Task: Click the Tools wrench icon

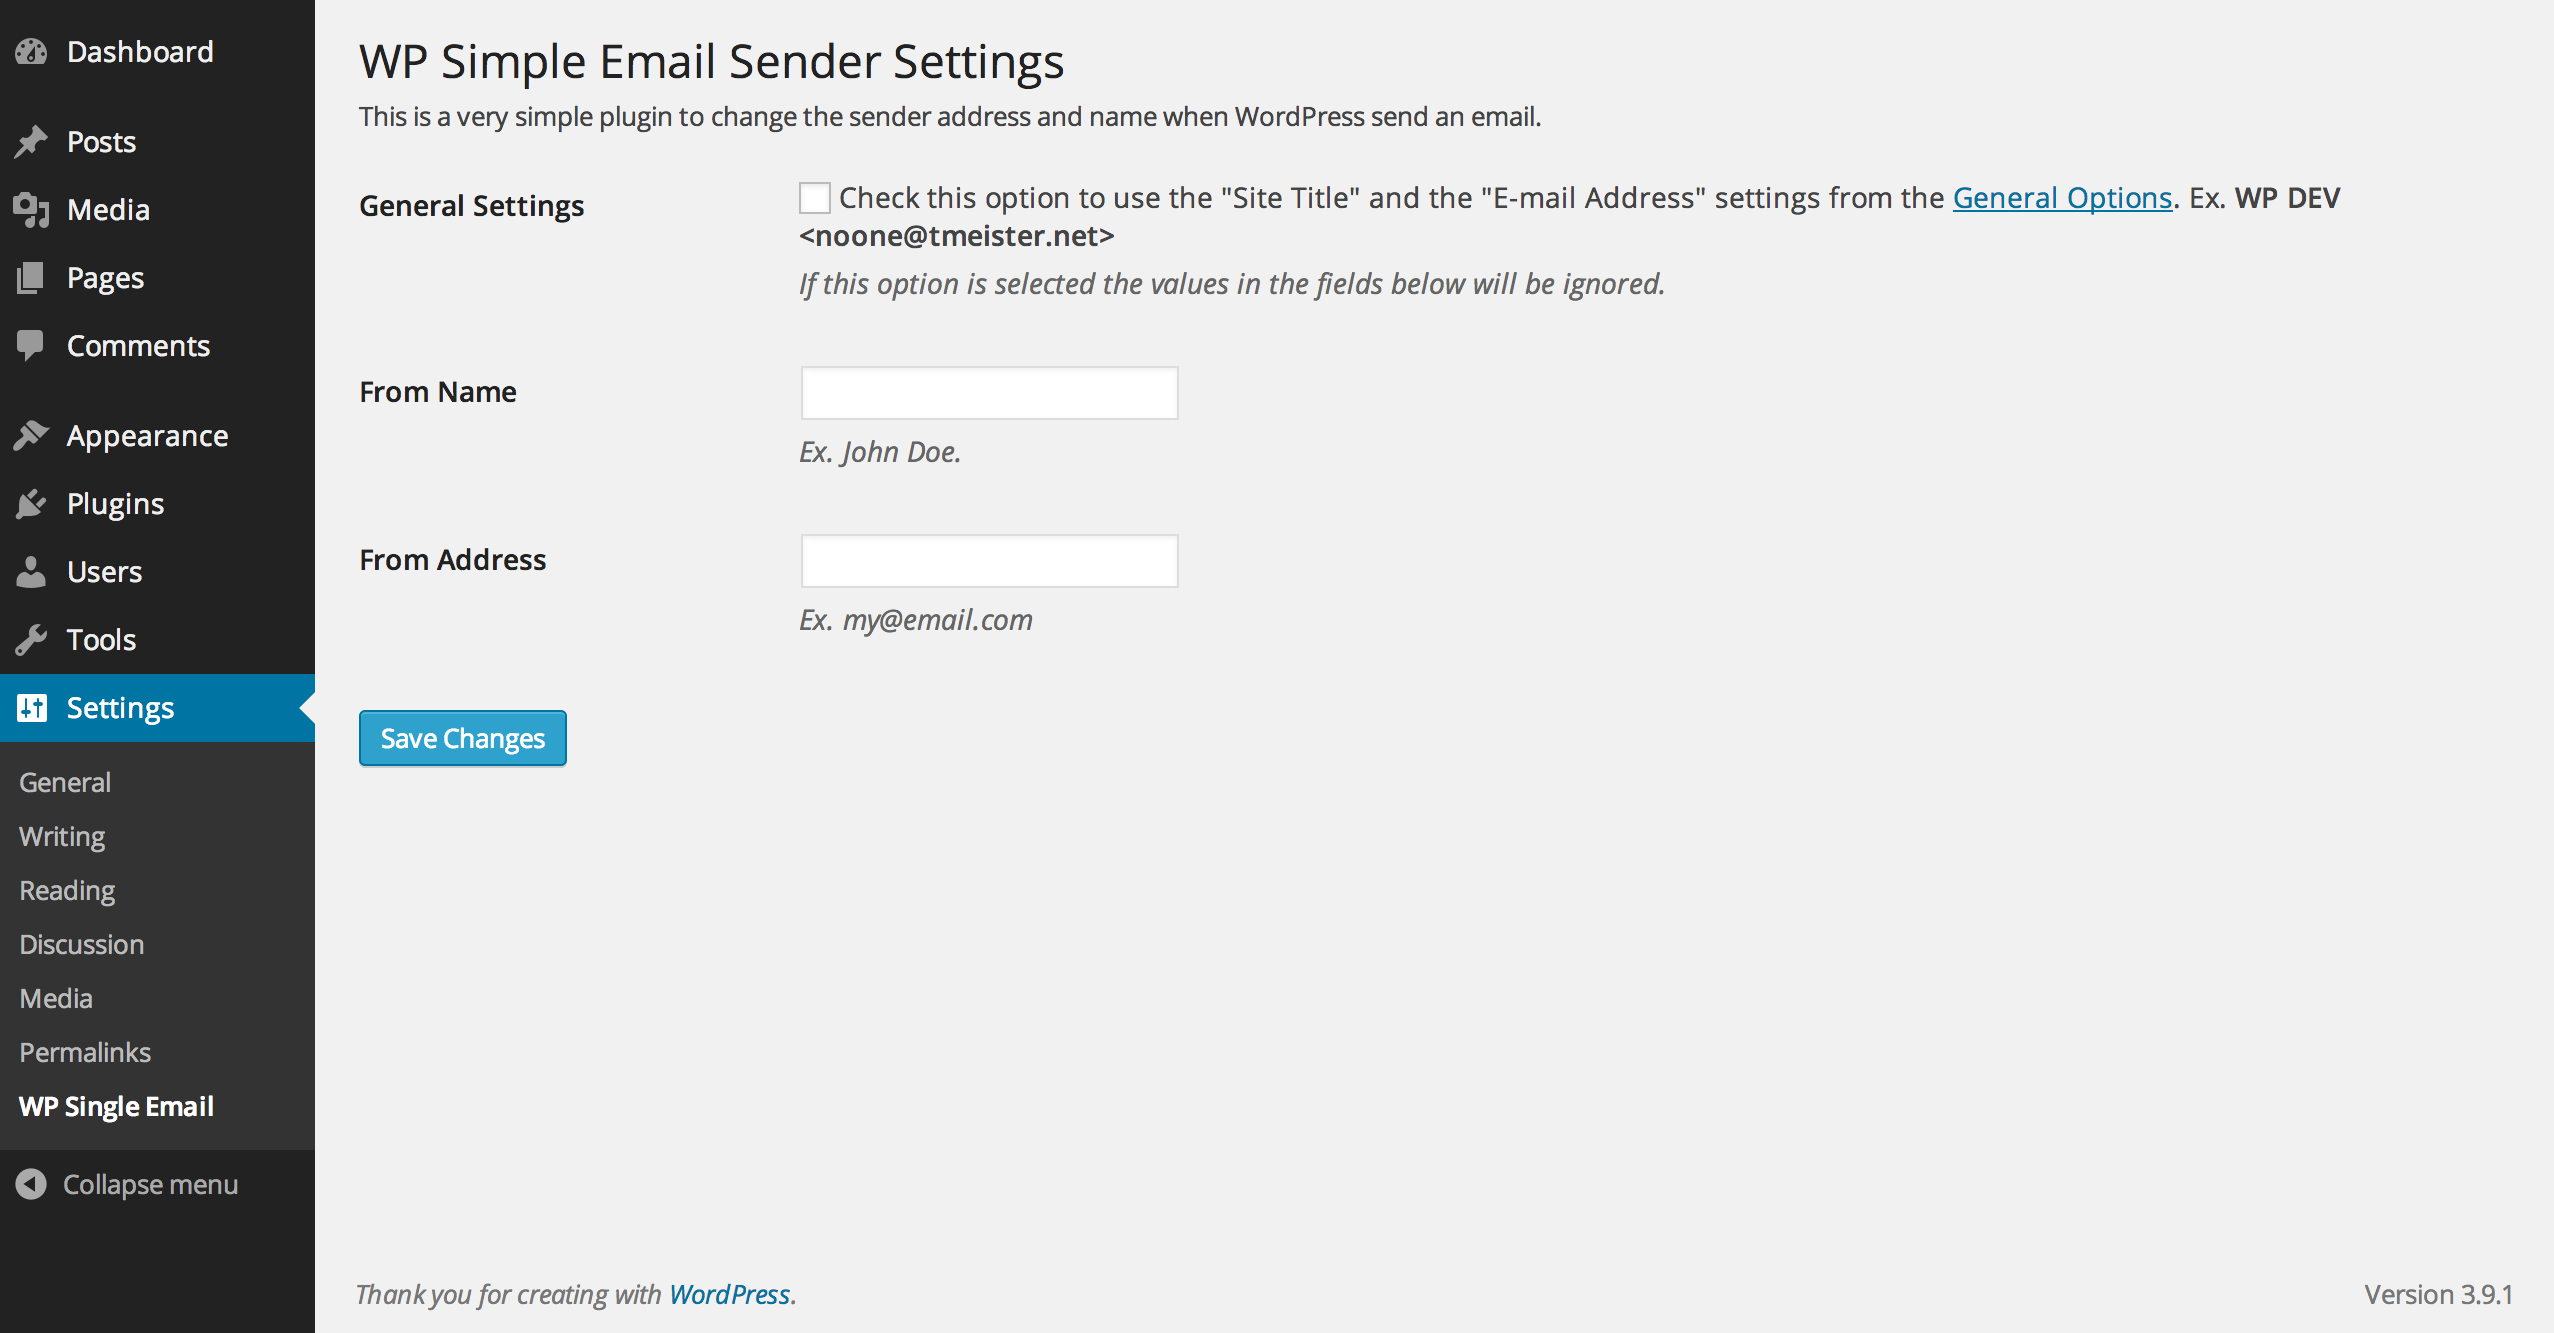Action: (31, 640)
